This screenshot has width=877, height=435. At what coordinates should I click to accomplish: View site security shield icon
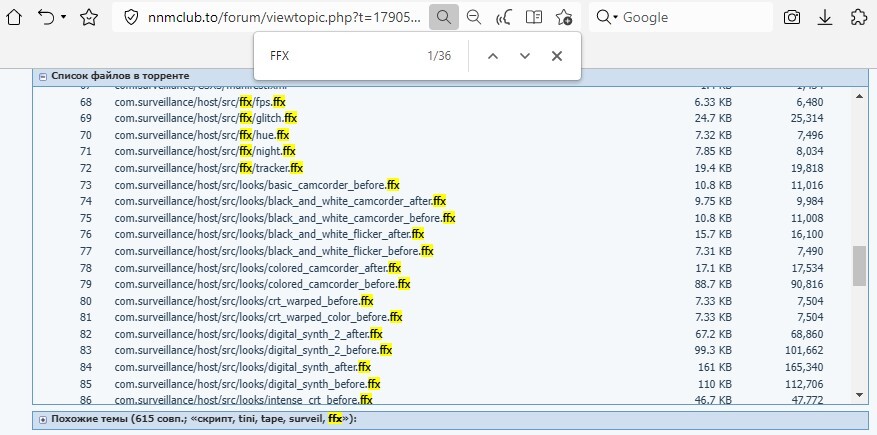pos(130,17)
